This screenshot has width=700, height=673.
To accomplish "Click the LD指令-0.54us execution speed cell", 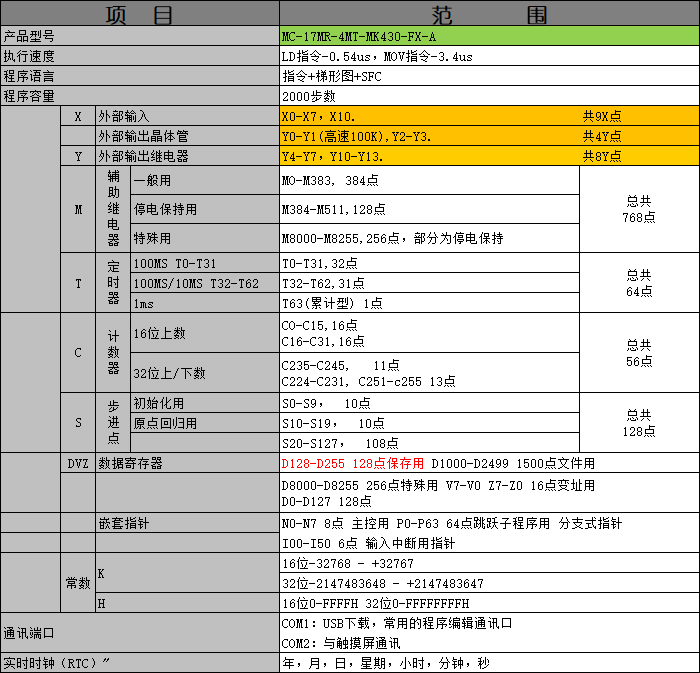I will 378,56.
